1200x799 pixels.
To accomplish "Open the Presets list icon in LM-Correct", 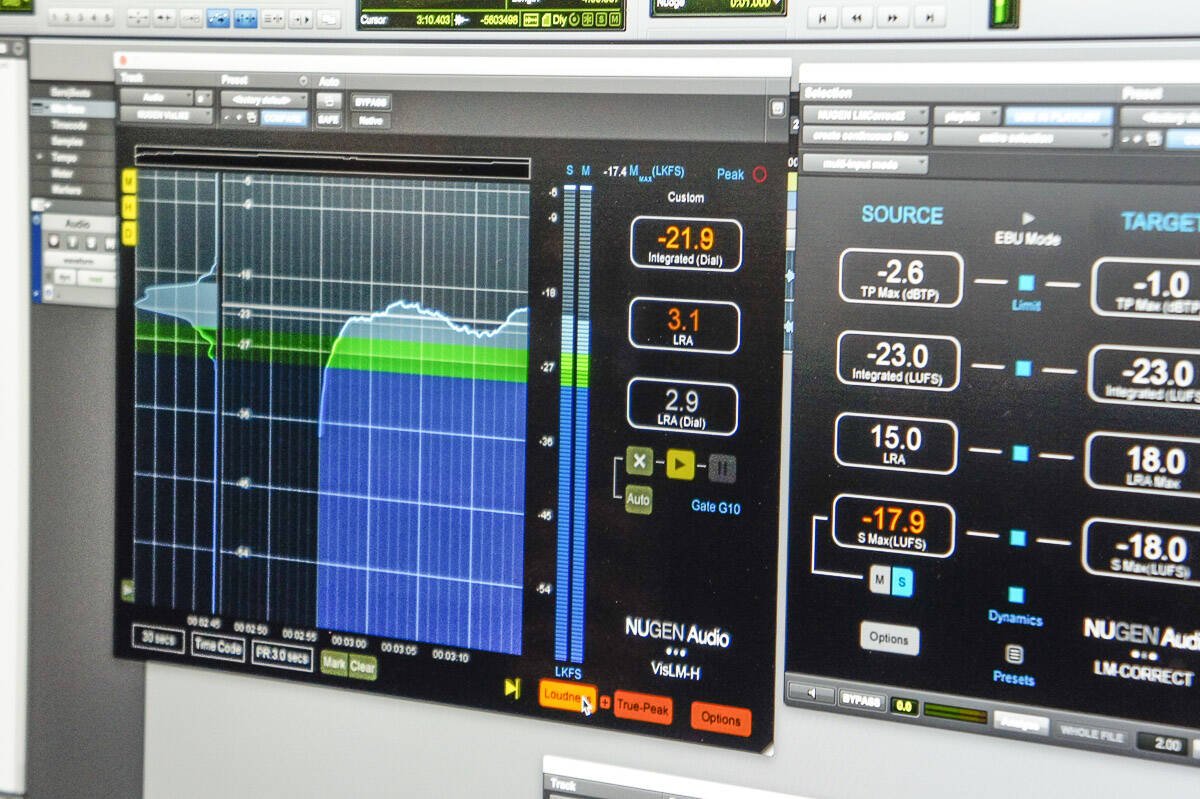I will (1014, 655).
